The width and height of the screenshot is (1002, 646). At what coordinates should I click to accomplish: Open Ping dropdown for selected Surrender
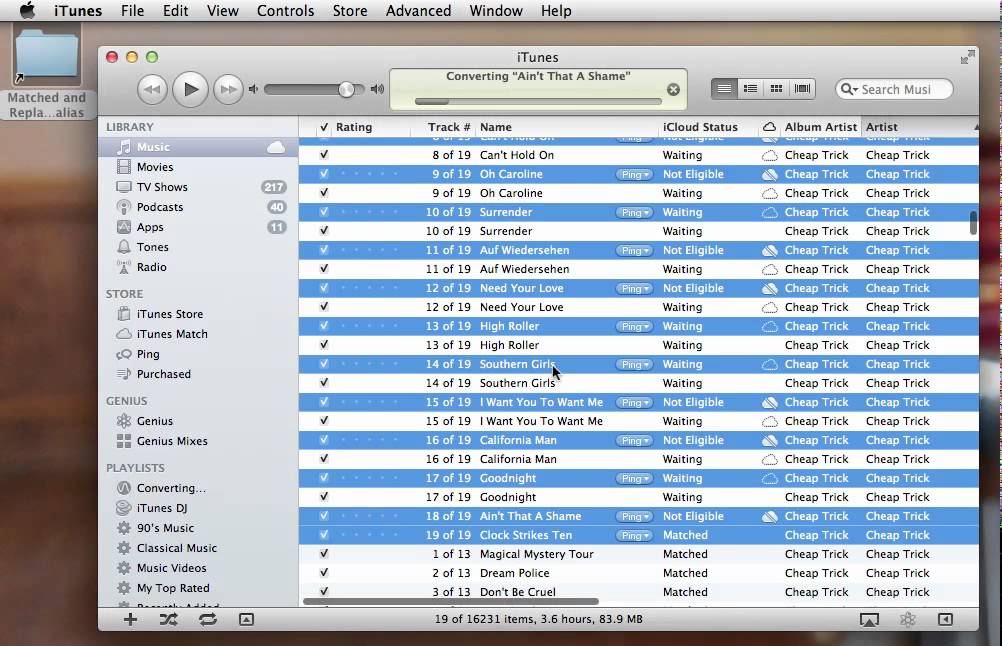point(634,213)
